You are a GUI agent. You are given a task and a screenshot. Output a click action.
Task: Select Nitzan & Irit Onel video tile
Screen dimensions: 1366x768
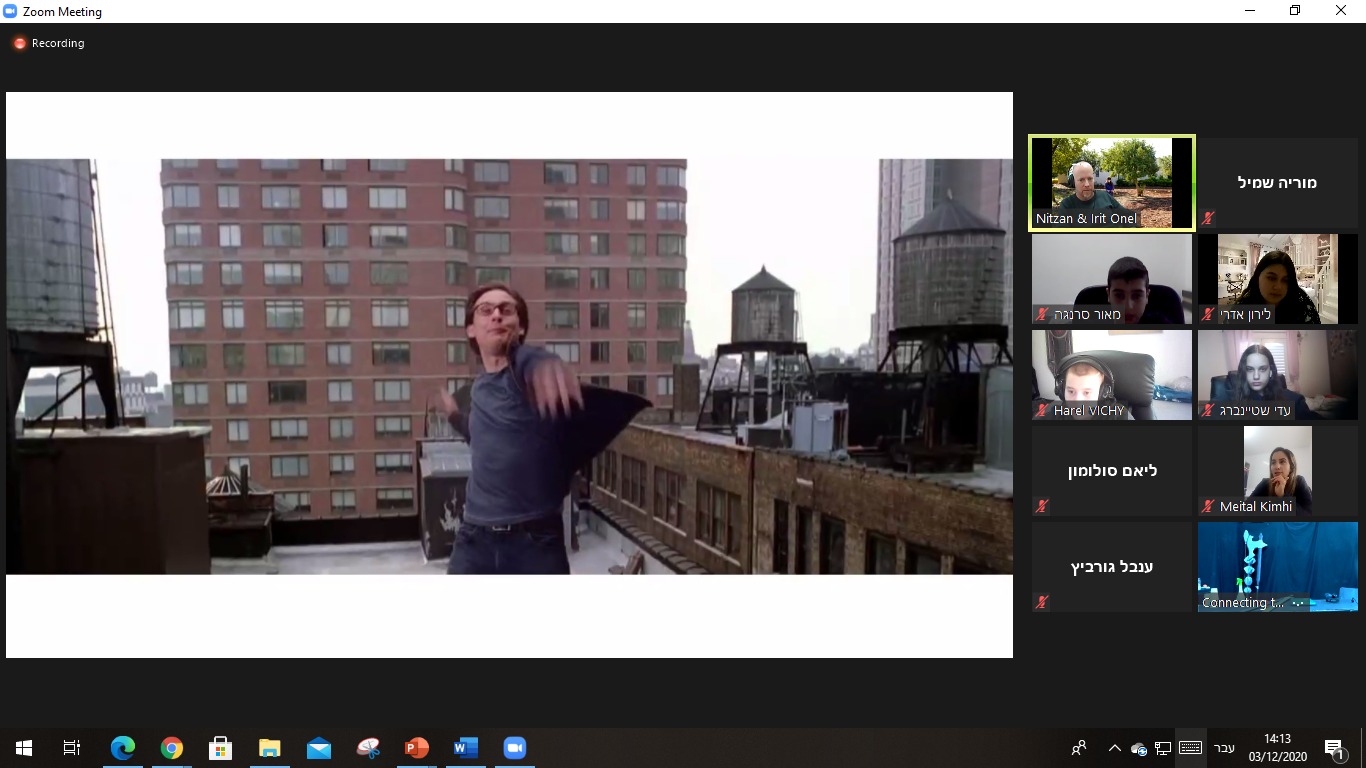coord(1112,183)
